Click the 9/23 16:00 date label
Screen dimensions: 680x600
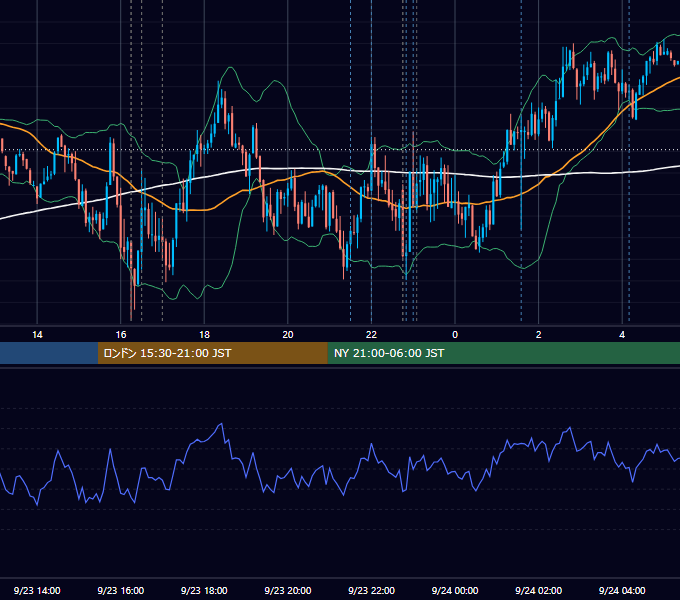click(x=121, y=590)
